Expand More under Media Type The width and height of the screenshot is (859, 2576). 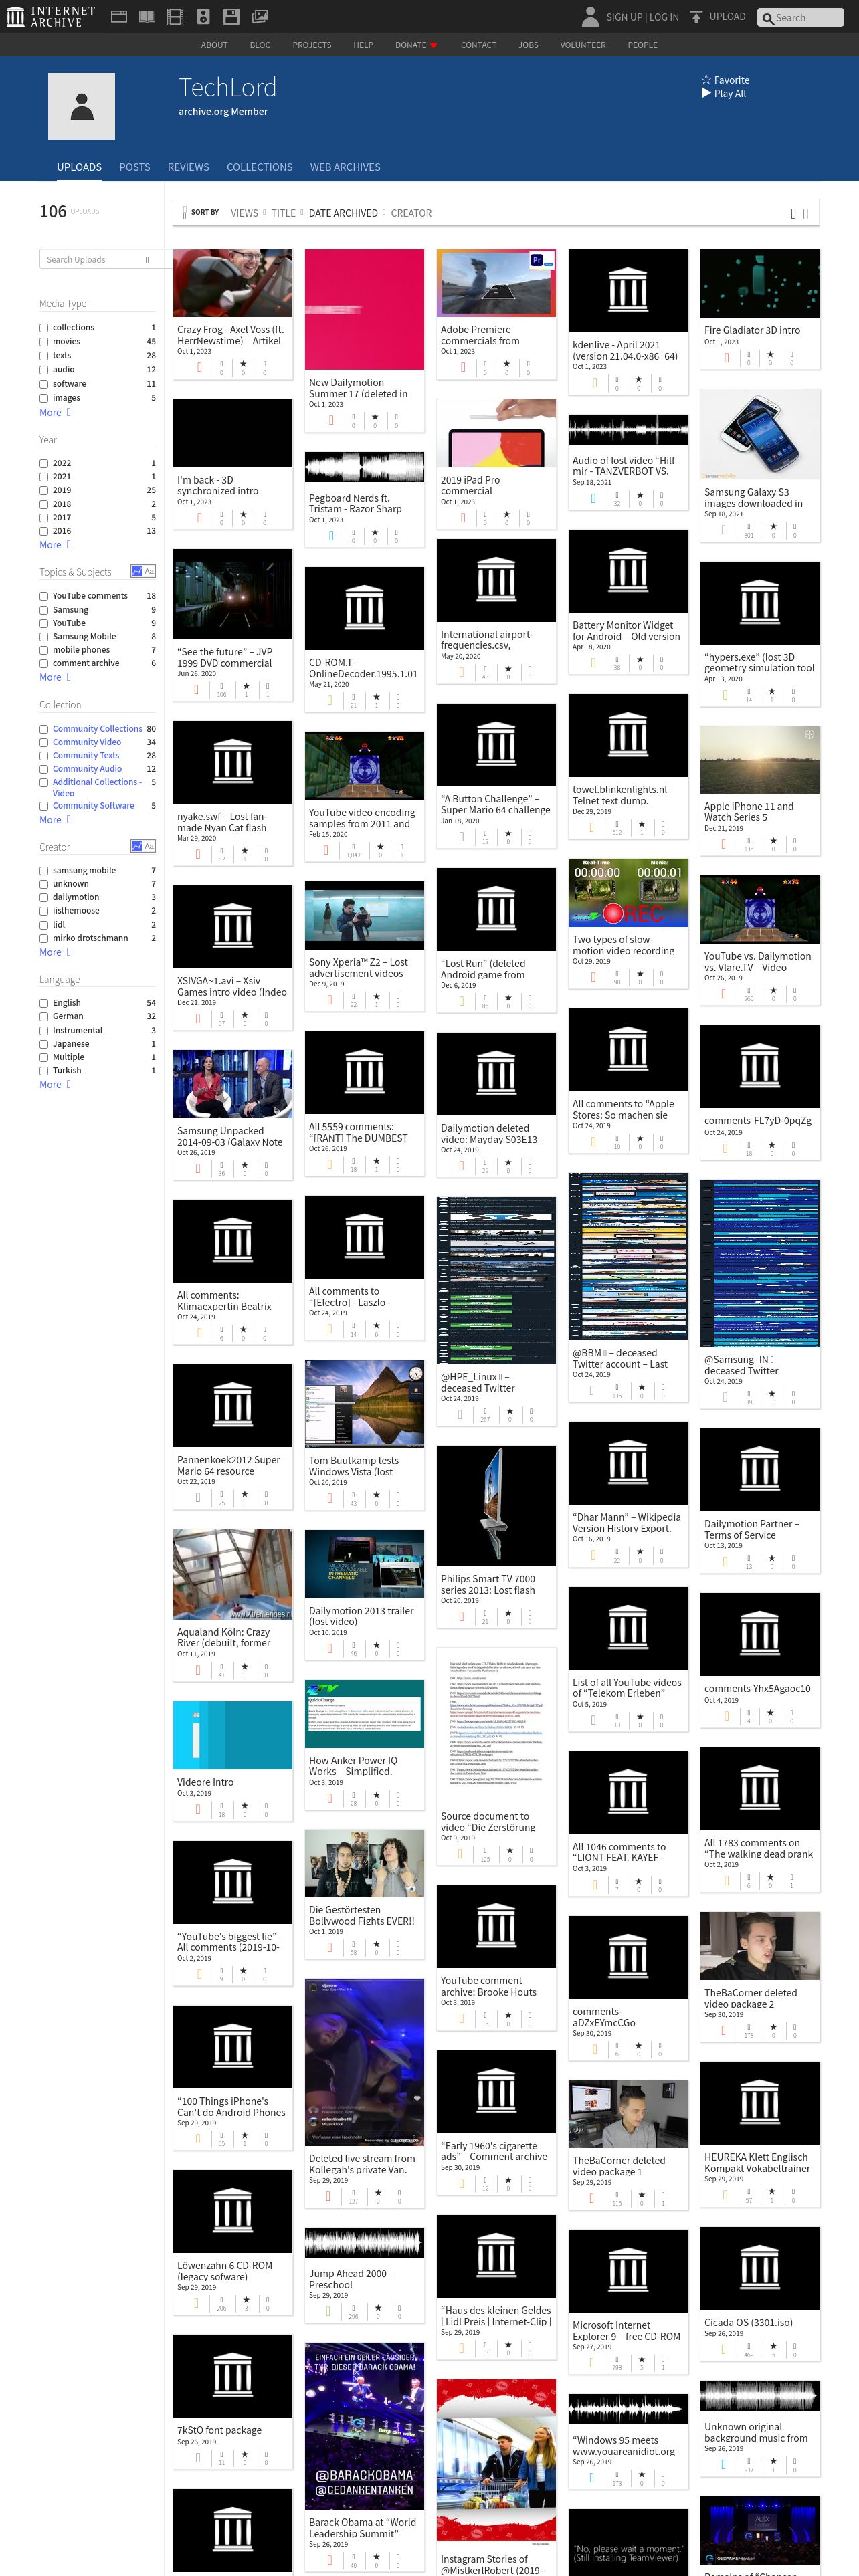(x=55, y=412)
